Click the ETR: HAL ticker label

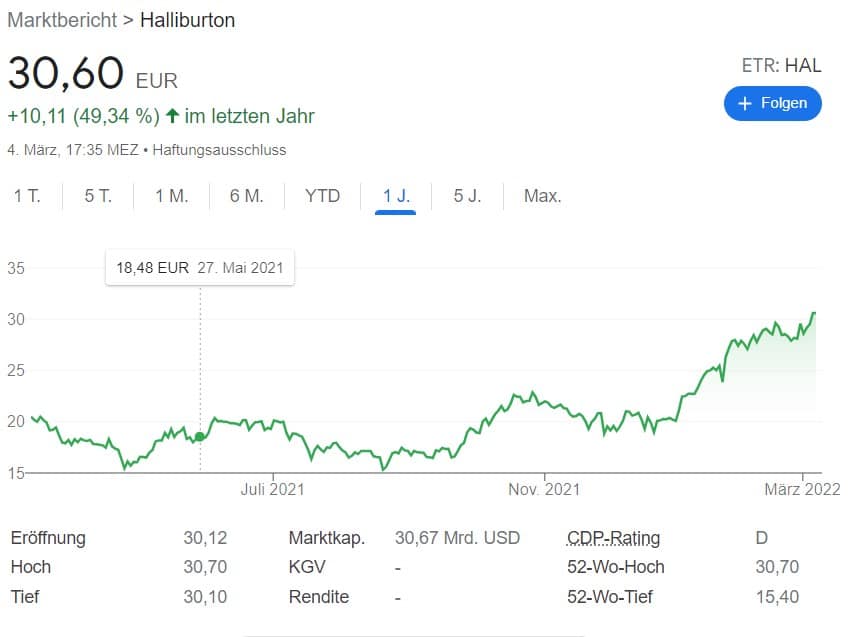(x=781, y=65)
